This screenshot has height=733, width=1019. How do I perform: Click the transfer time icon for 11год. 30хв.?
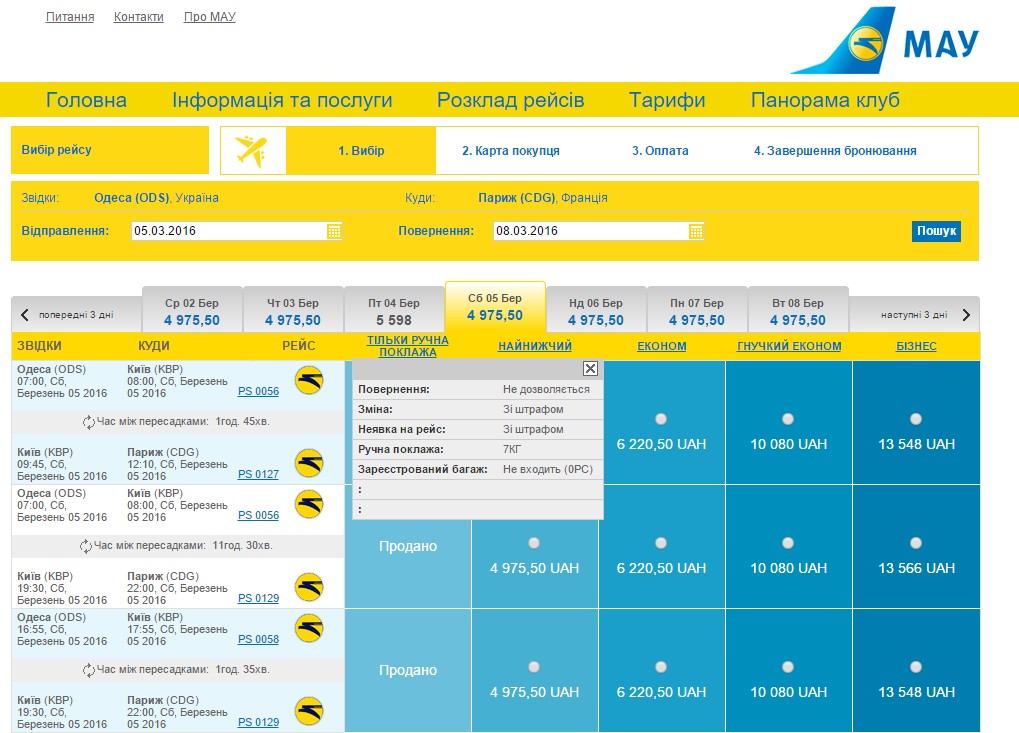coord(86,546)
